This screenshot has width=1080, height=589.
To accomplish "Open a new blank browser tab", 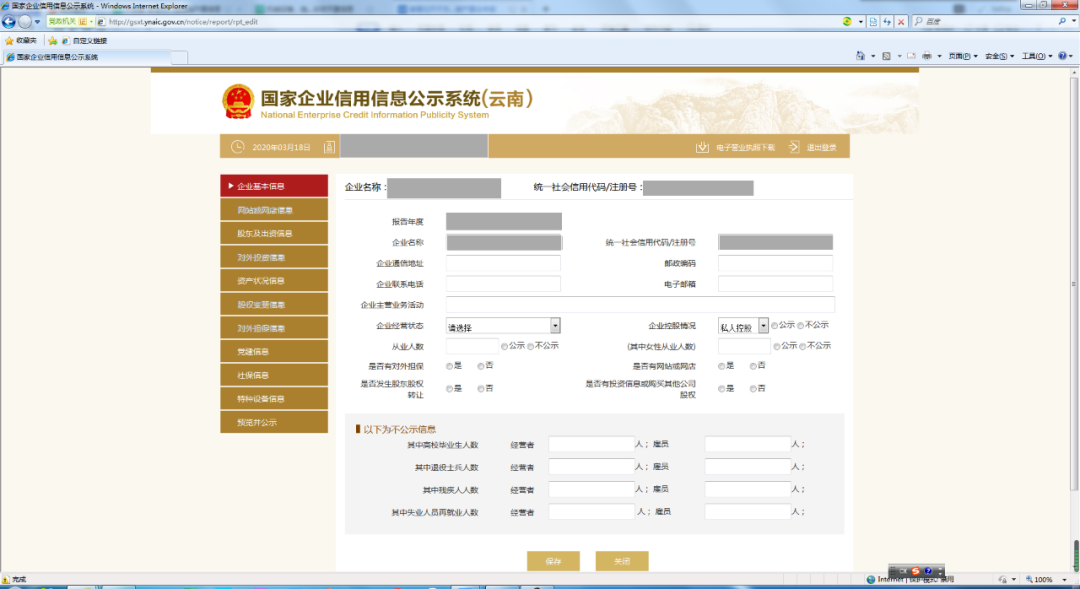I will (179, 57).
